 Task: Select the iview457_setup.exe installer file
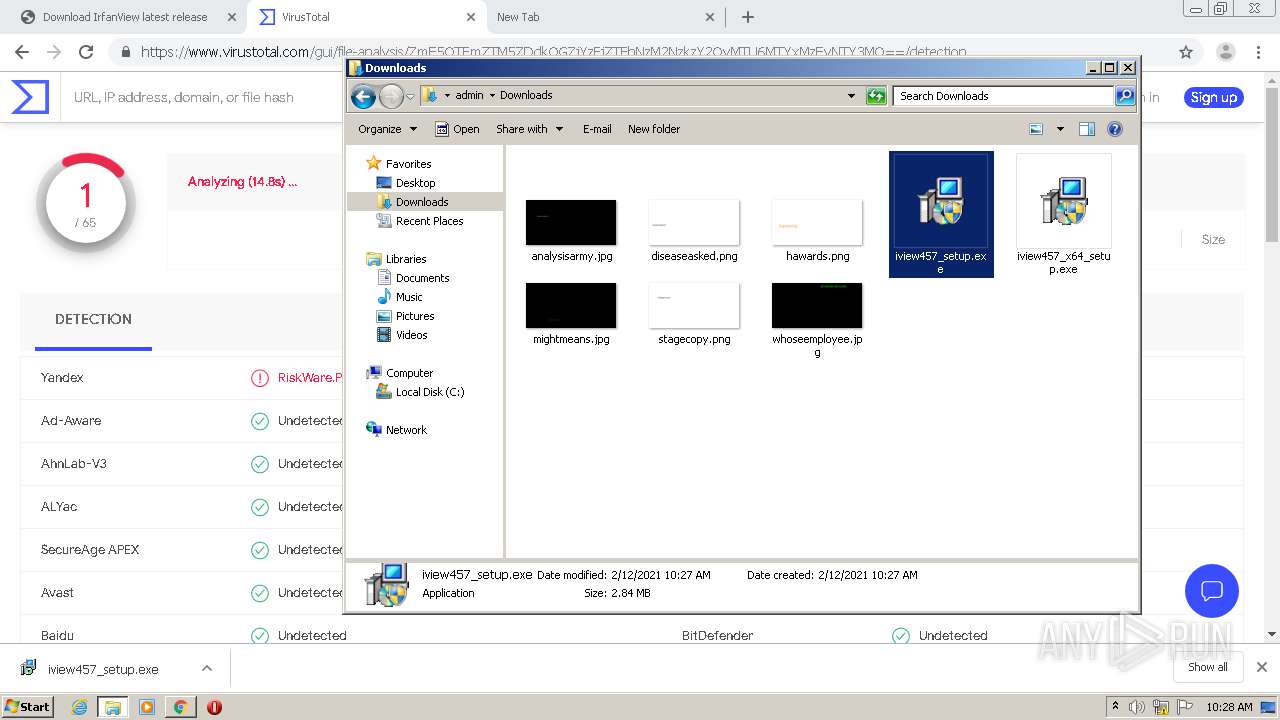coord(941,214)
